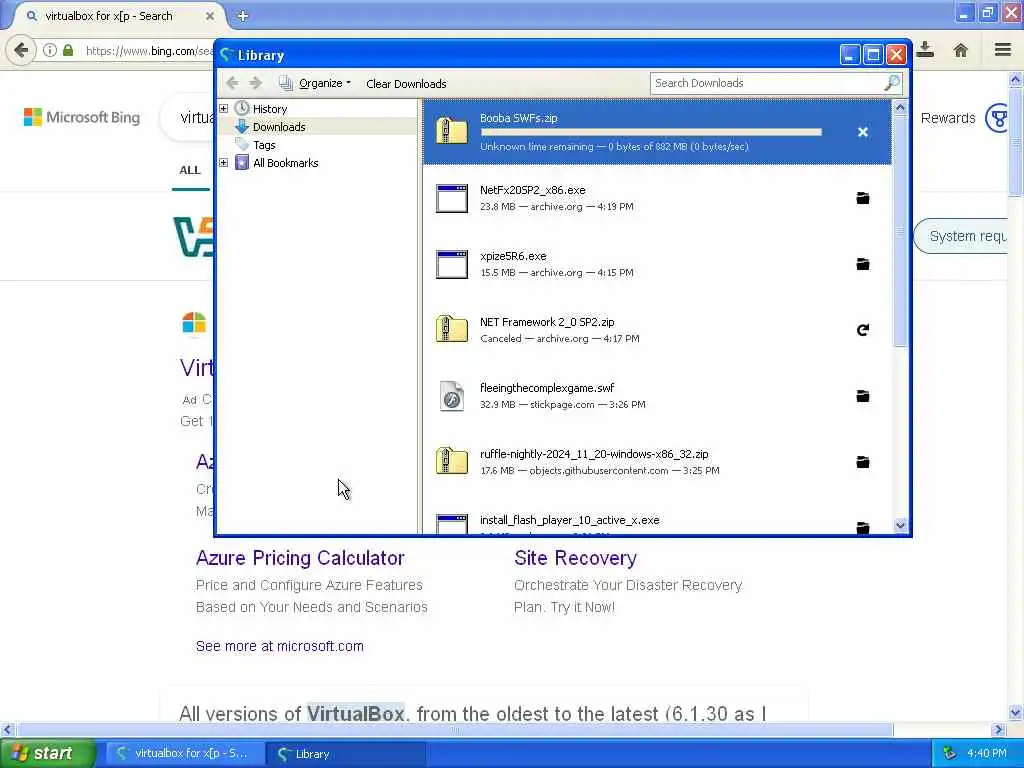
Task: Click See more at microsoft.com
Action: click(x=280, y=646)
